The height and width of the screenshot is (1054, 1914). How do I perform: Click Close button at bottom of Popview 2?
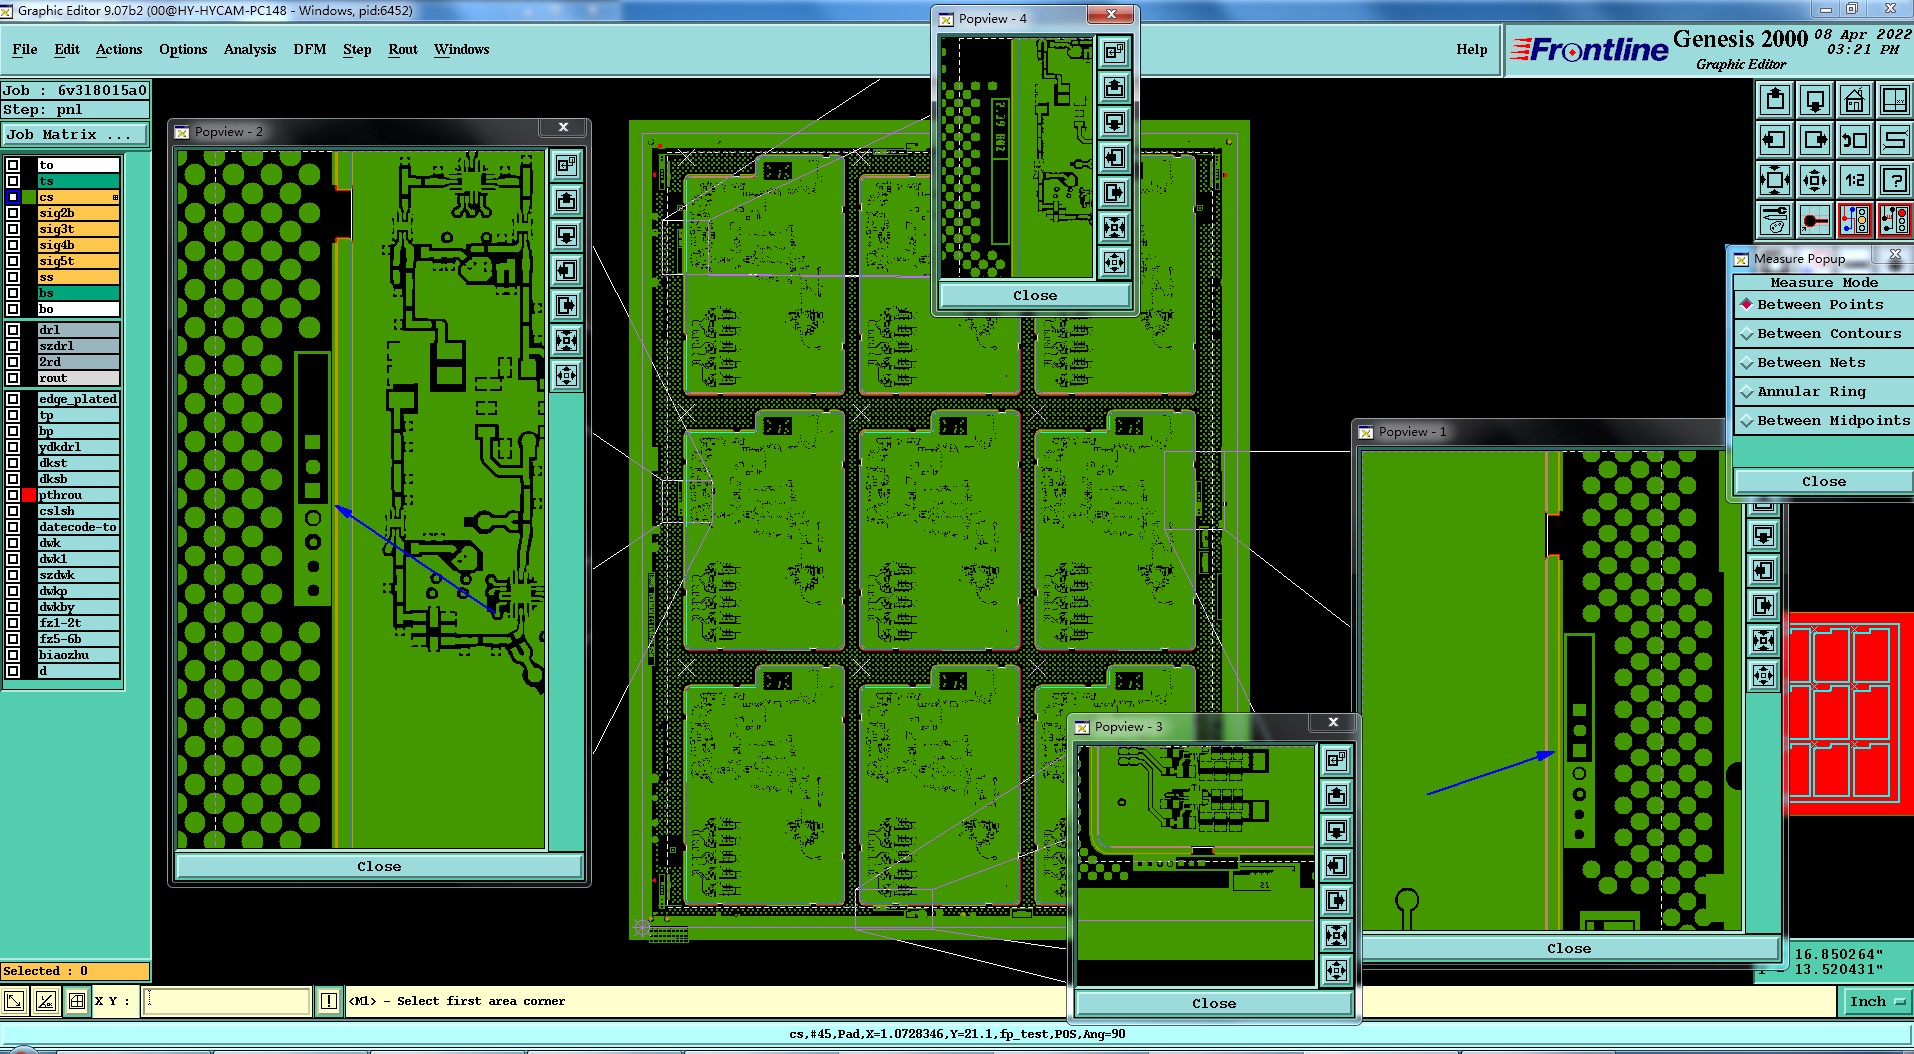pyautogui.click(x=379, y=866)
